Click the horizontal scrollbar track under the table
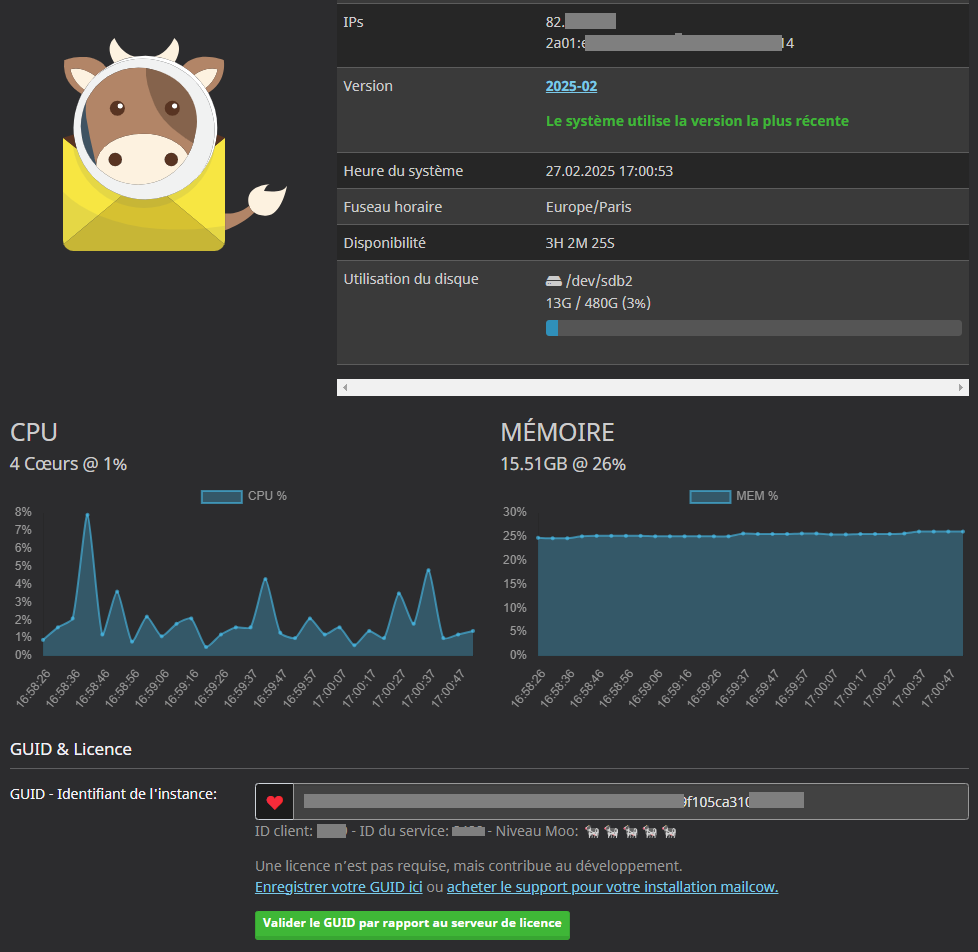 (652, 387)
